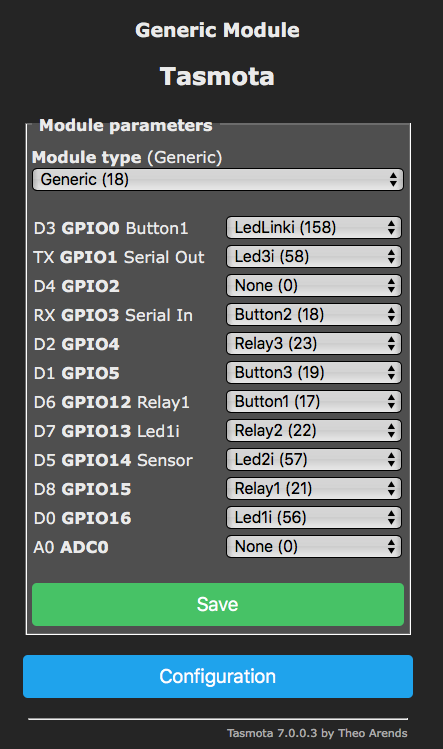This screenshot has height=749, width=443.
Task: Click the 'D2 GPIO4' label
Action: [x=76, y=344]
